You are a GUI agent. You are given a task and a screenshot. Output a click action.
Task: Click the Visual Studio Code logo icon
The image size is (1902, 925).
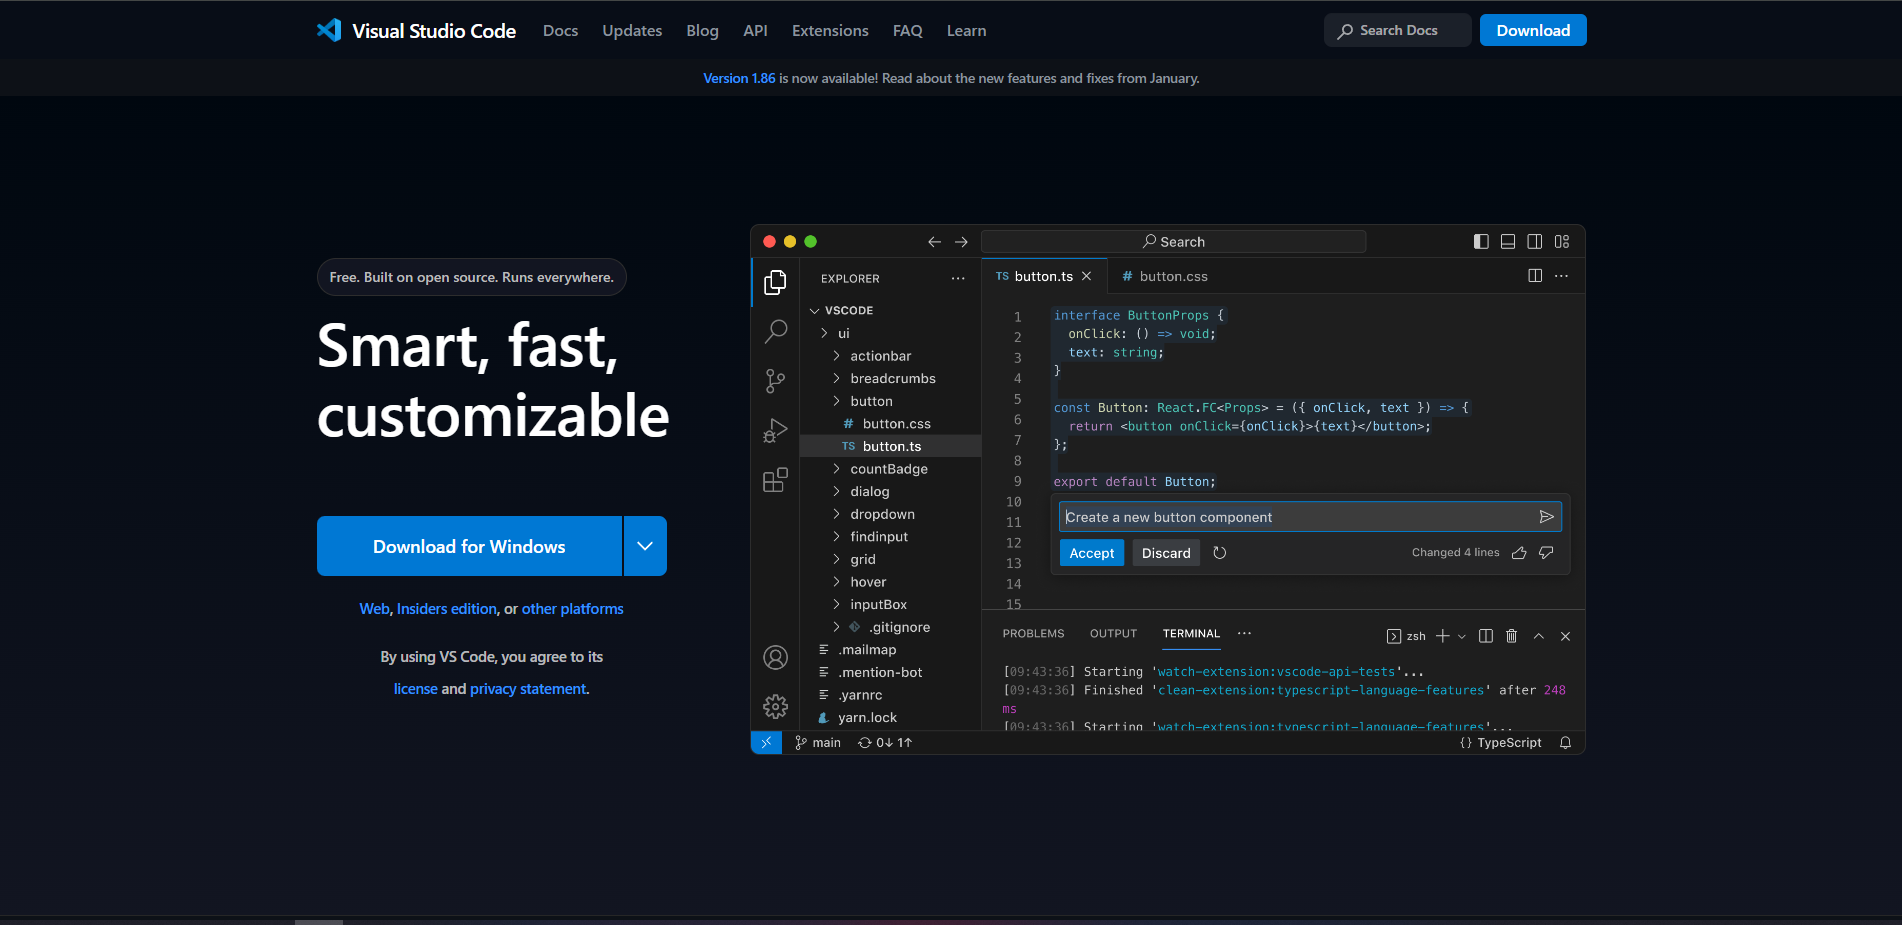pyautogui.click(x=329, y=30)
